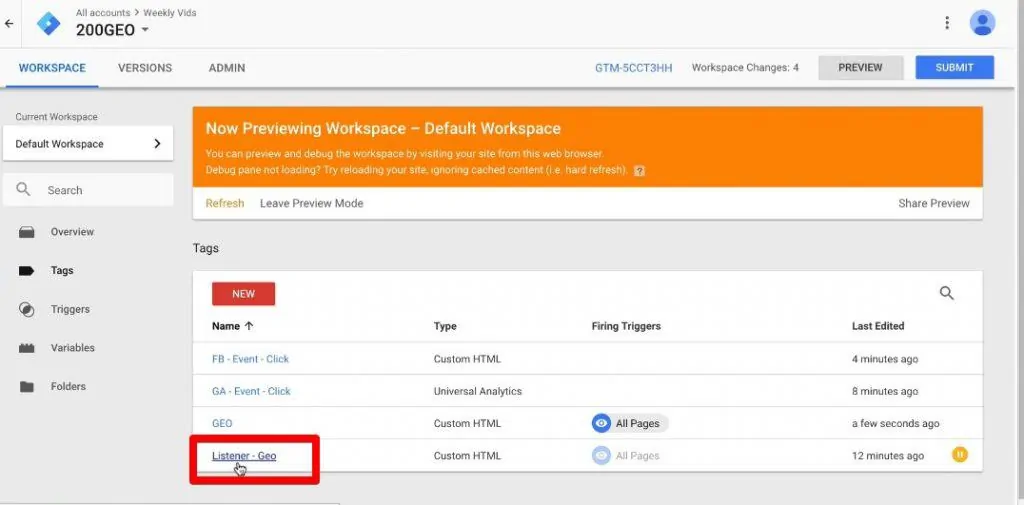Switch to the Admin tab
This screenshot has width=1024, height=505.
[x=227, y=67]
